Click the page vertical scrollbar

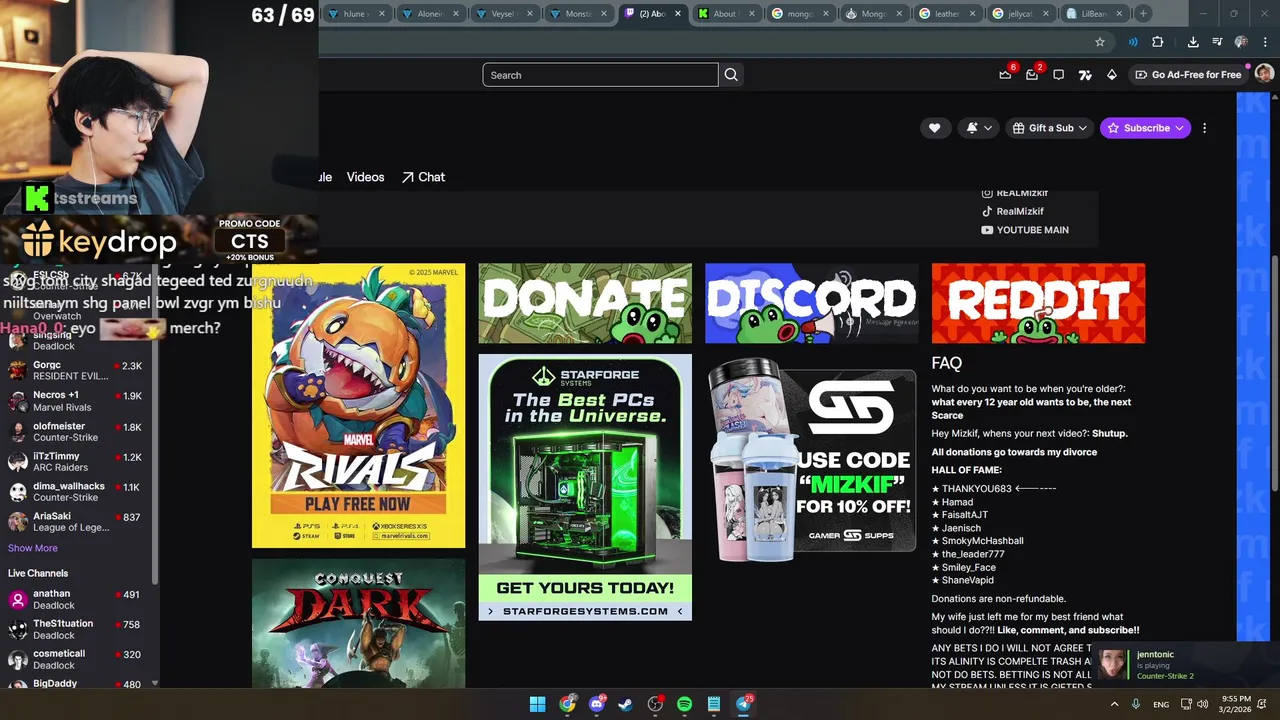(x=1274, y=375)
